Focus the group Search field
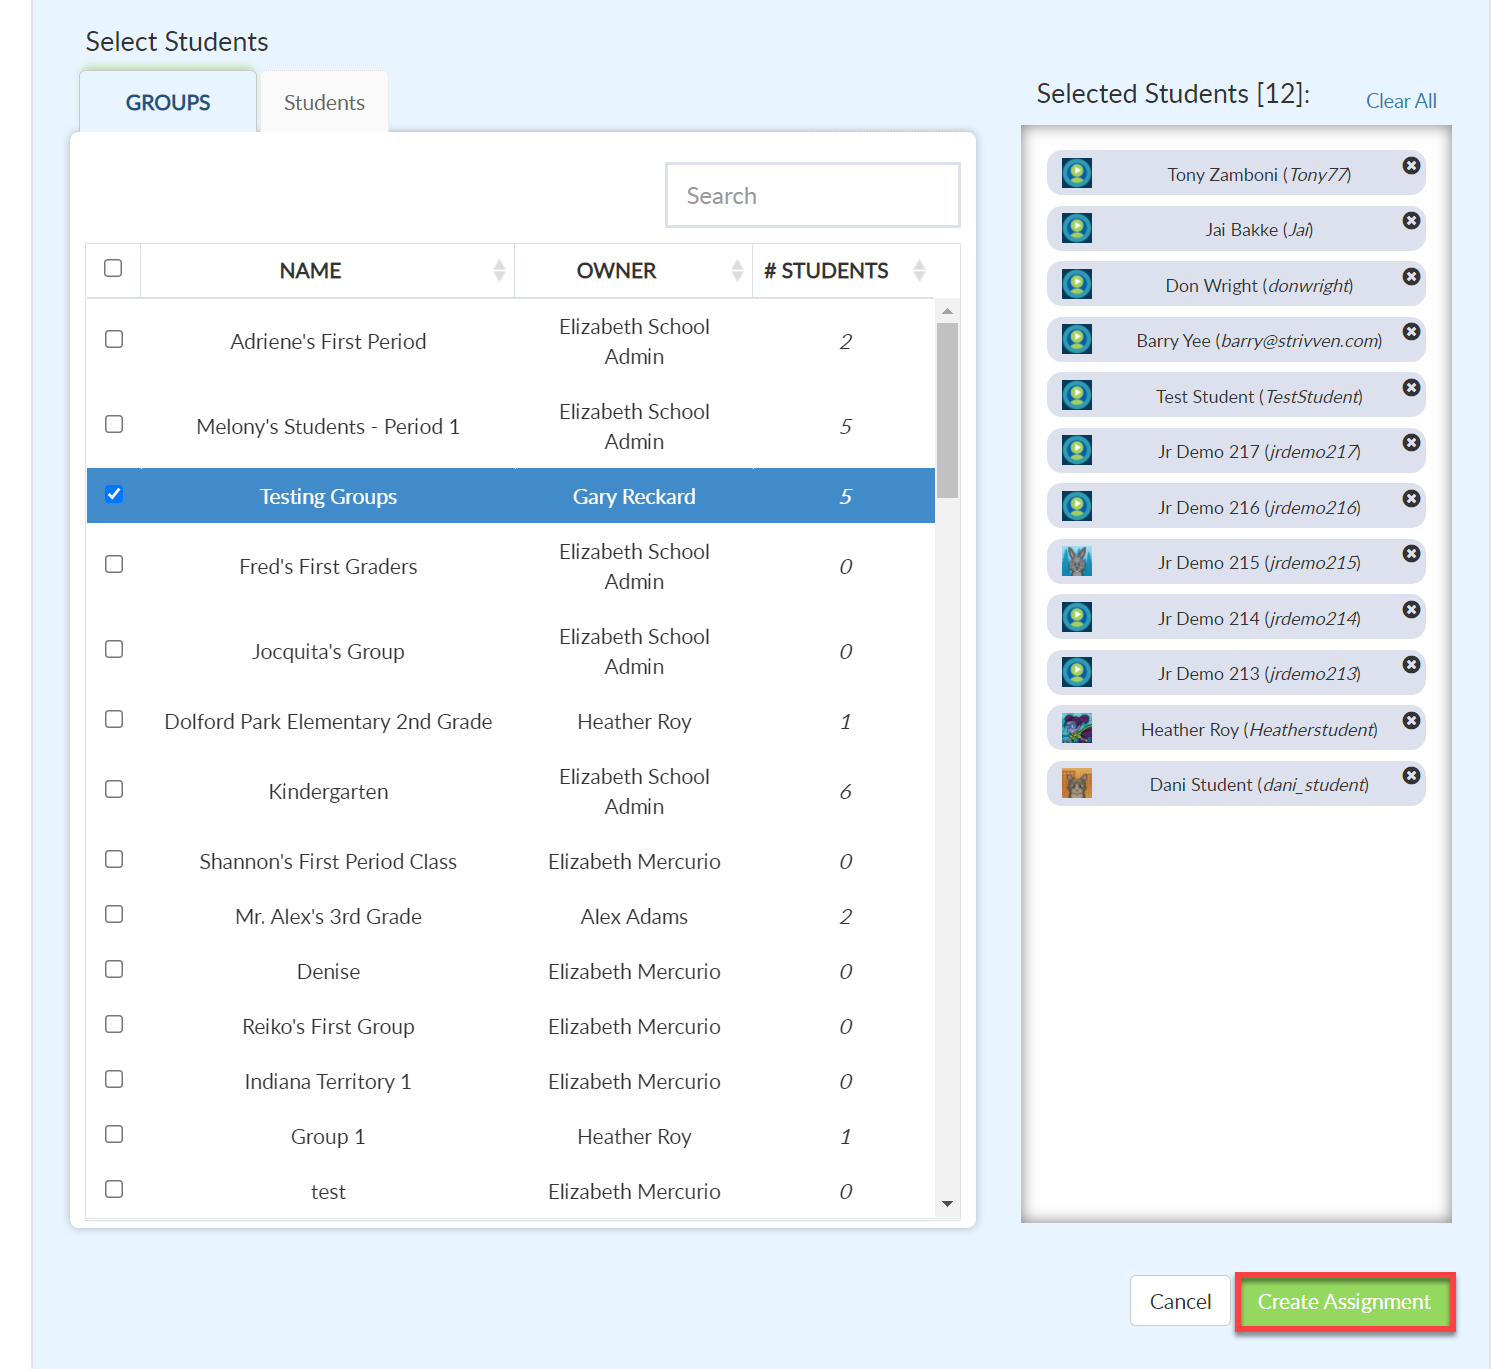The width and height of the screenshot is (1491, 1369). (813, 196)
